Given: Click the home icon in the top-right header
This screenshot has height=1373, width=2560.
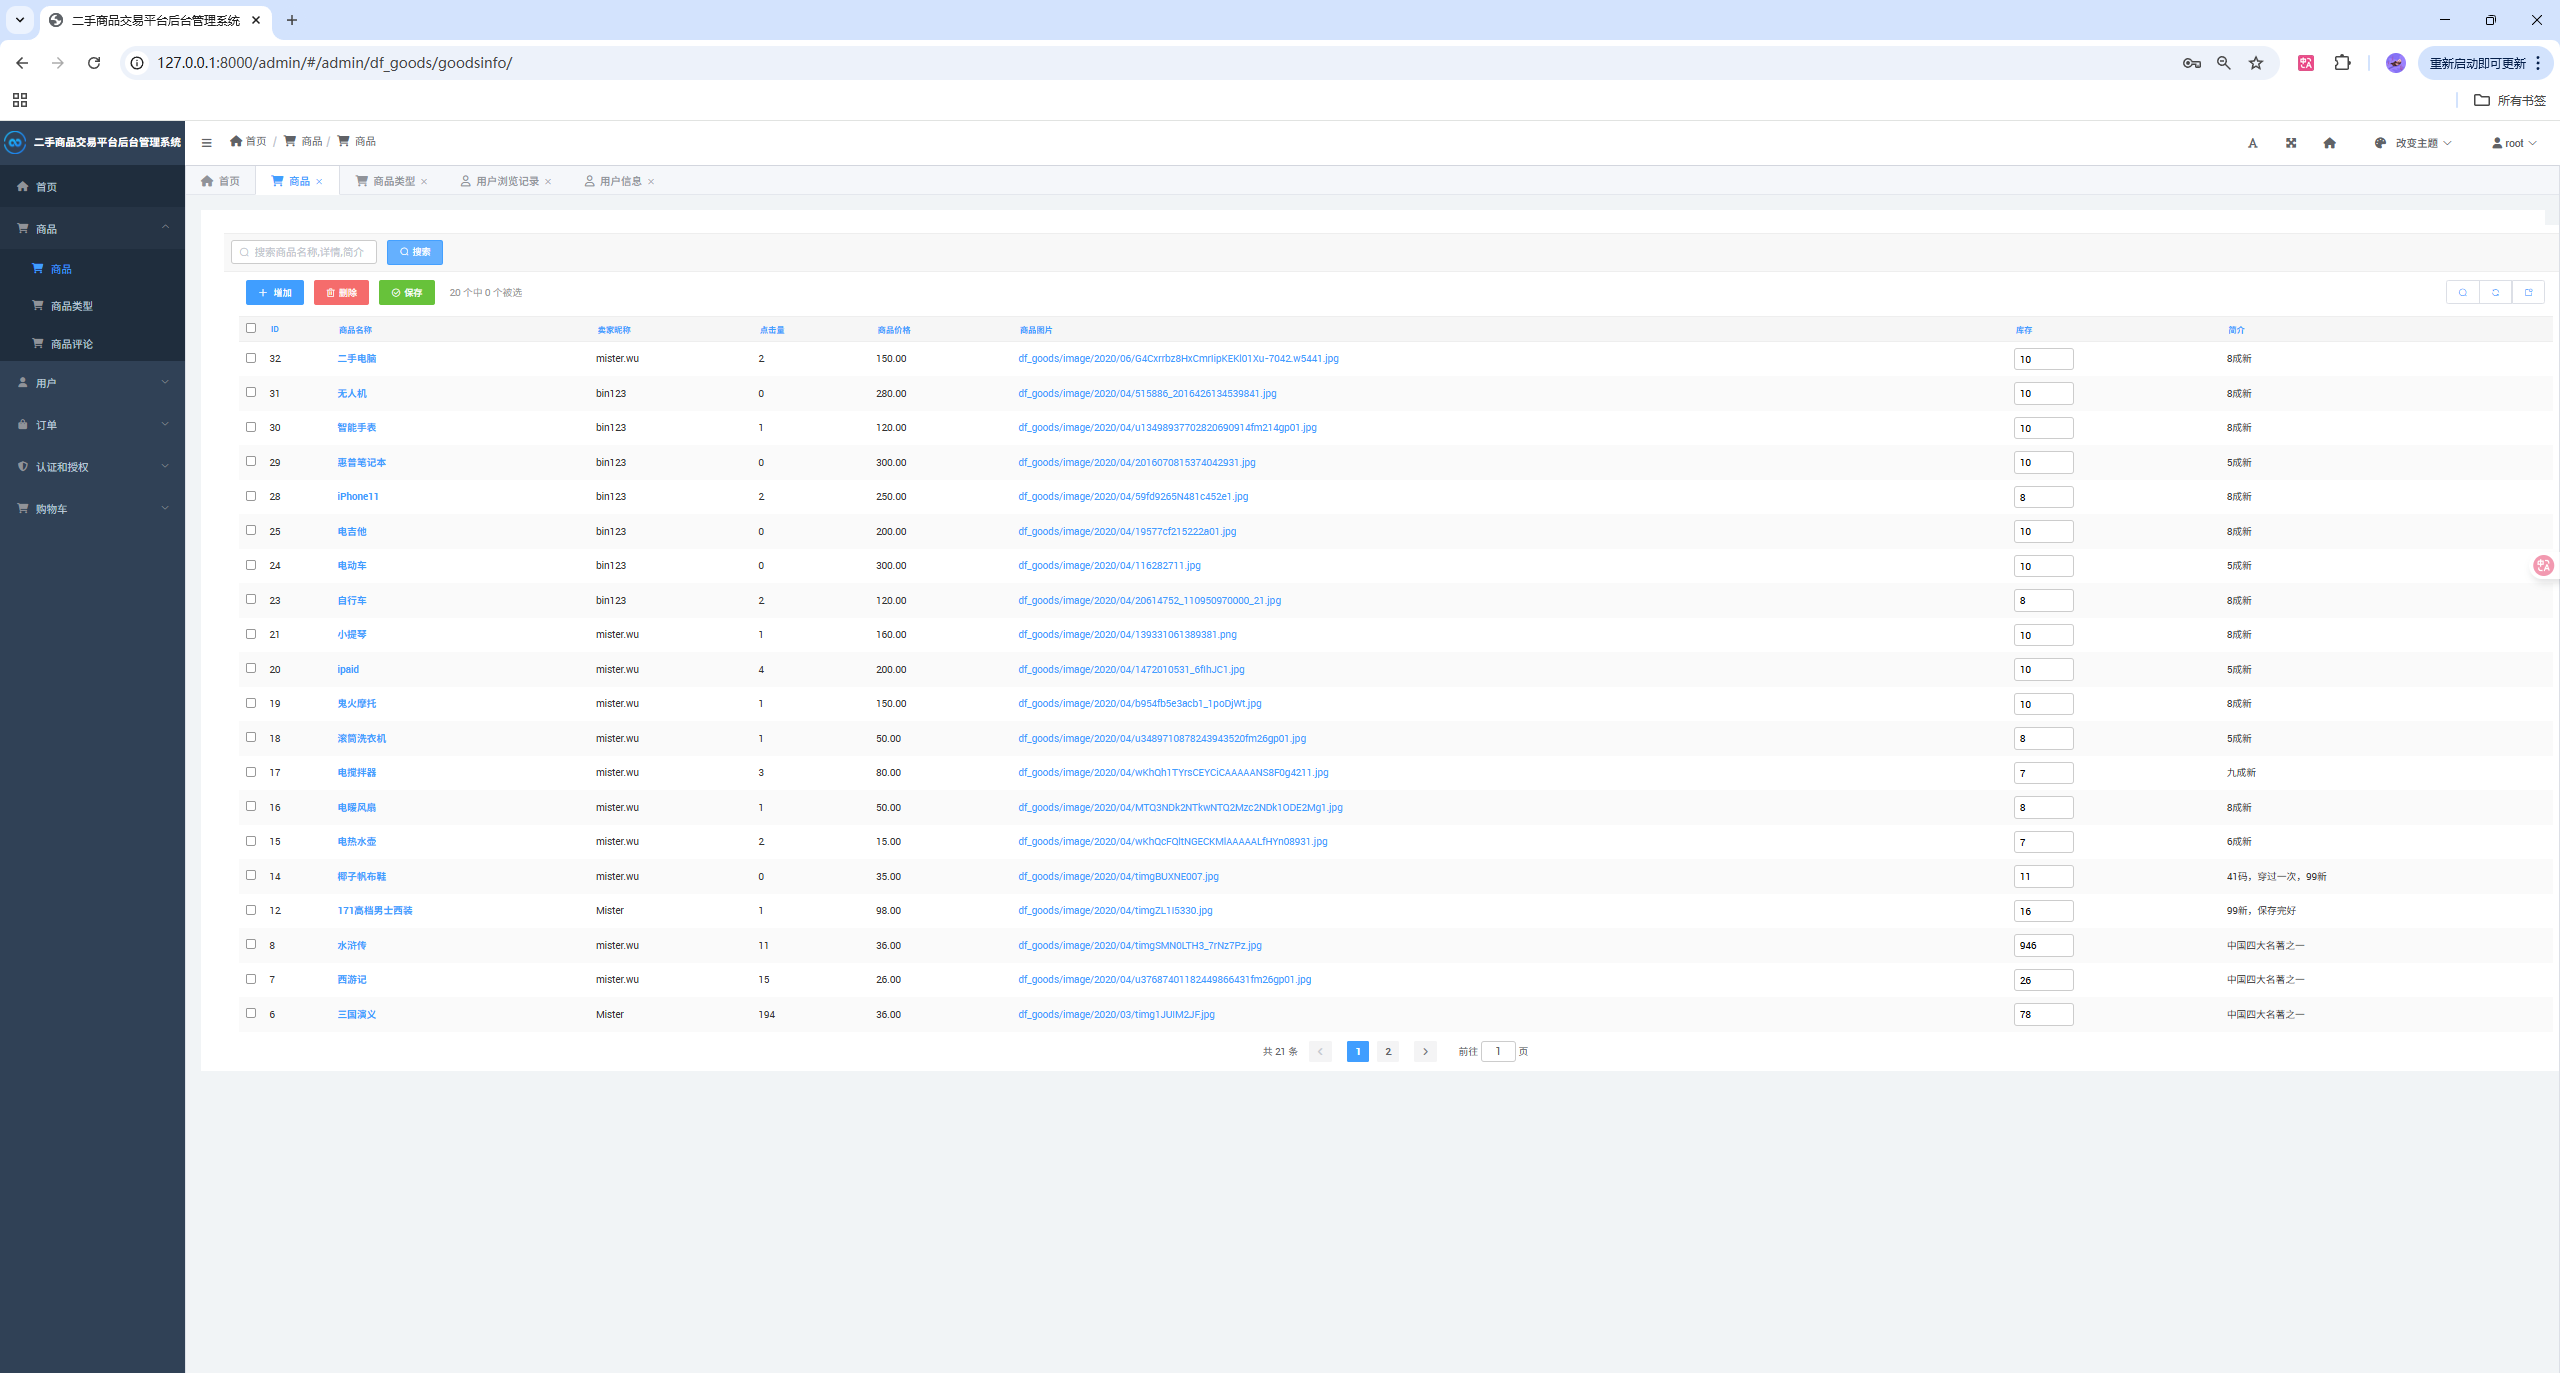Looking at the screenshot, I should tap(2329, 143).
